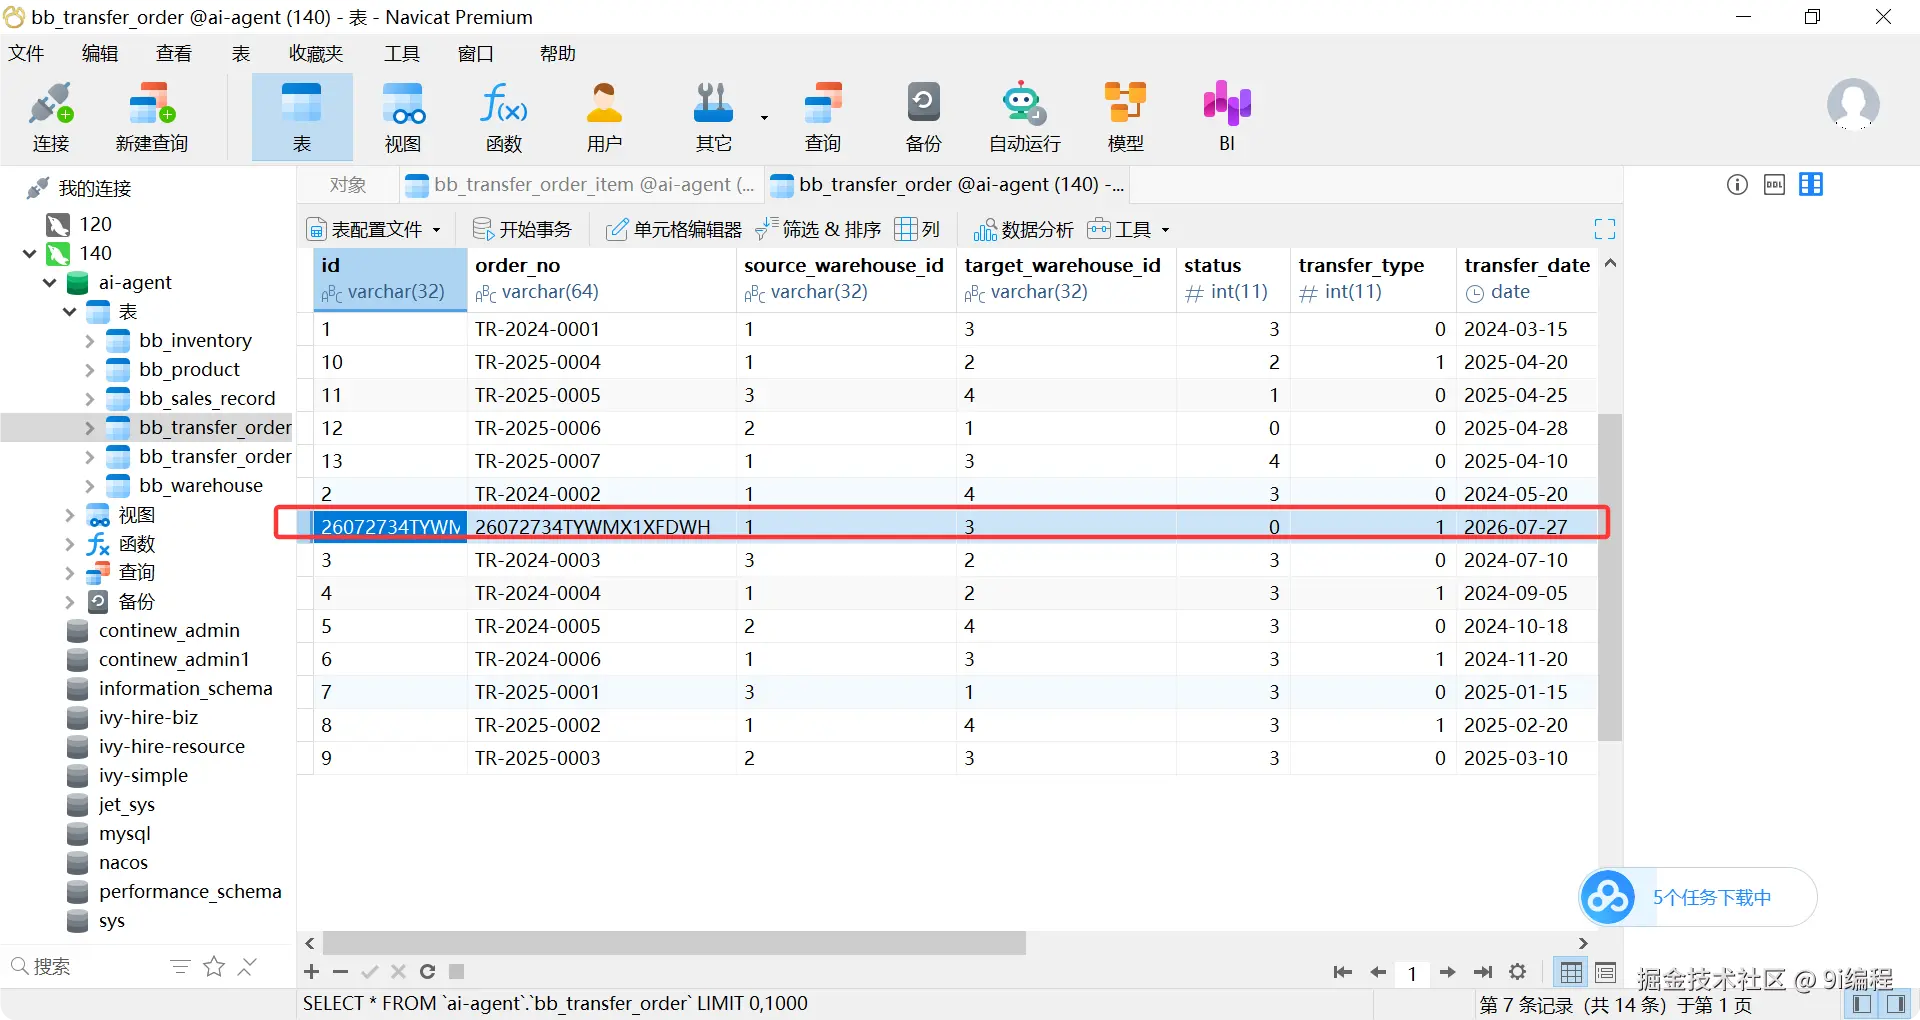The image size is (1920, 1020).
Task: Collapse the ai-agent database node
Action: 49,283
